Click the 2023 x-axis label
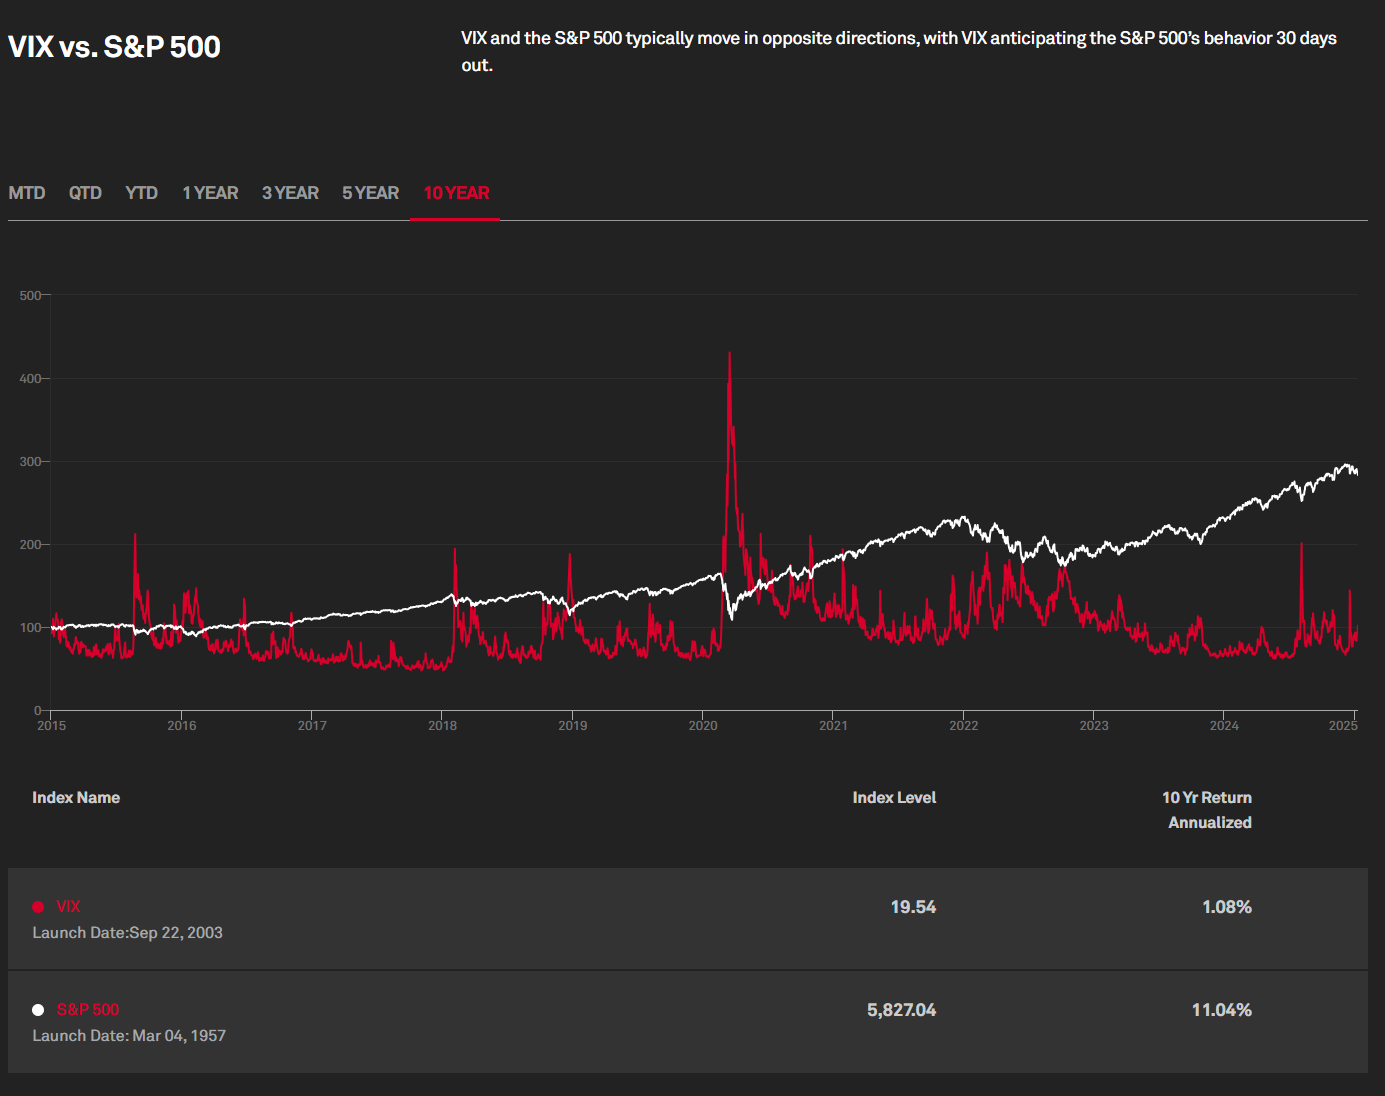This screenshot has height=1096, width=1385. point(1094,725)
